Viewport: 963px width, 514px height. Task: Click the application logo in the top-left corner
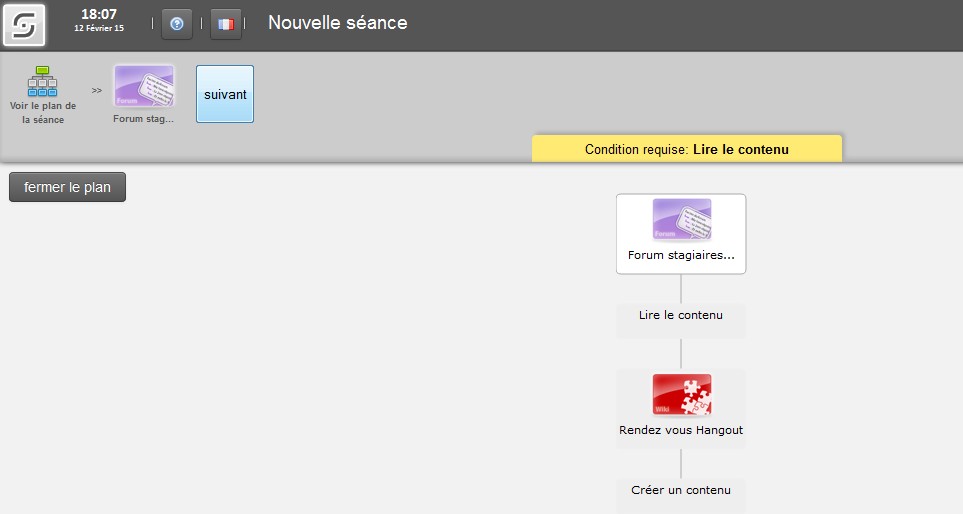click(24, 25)
